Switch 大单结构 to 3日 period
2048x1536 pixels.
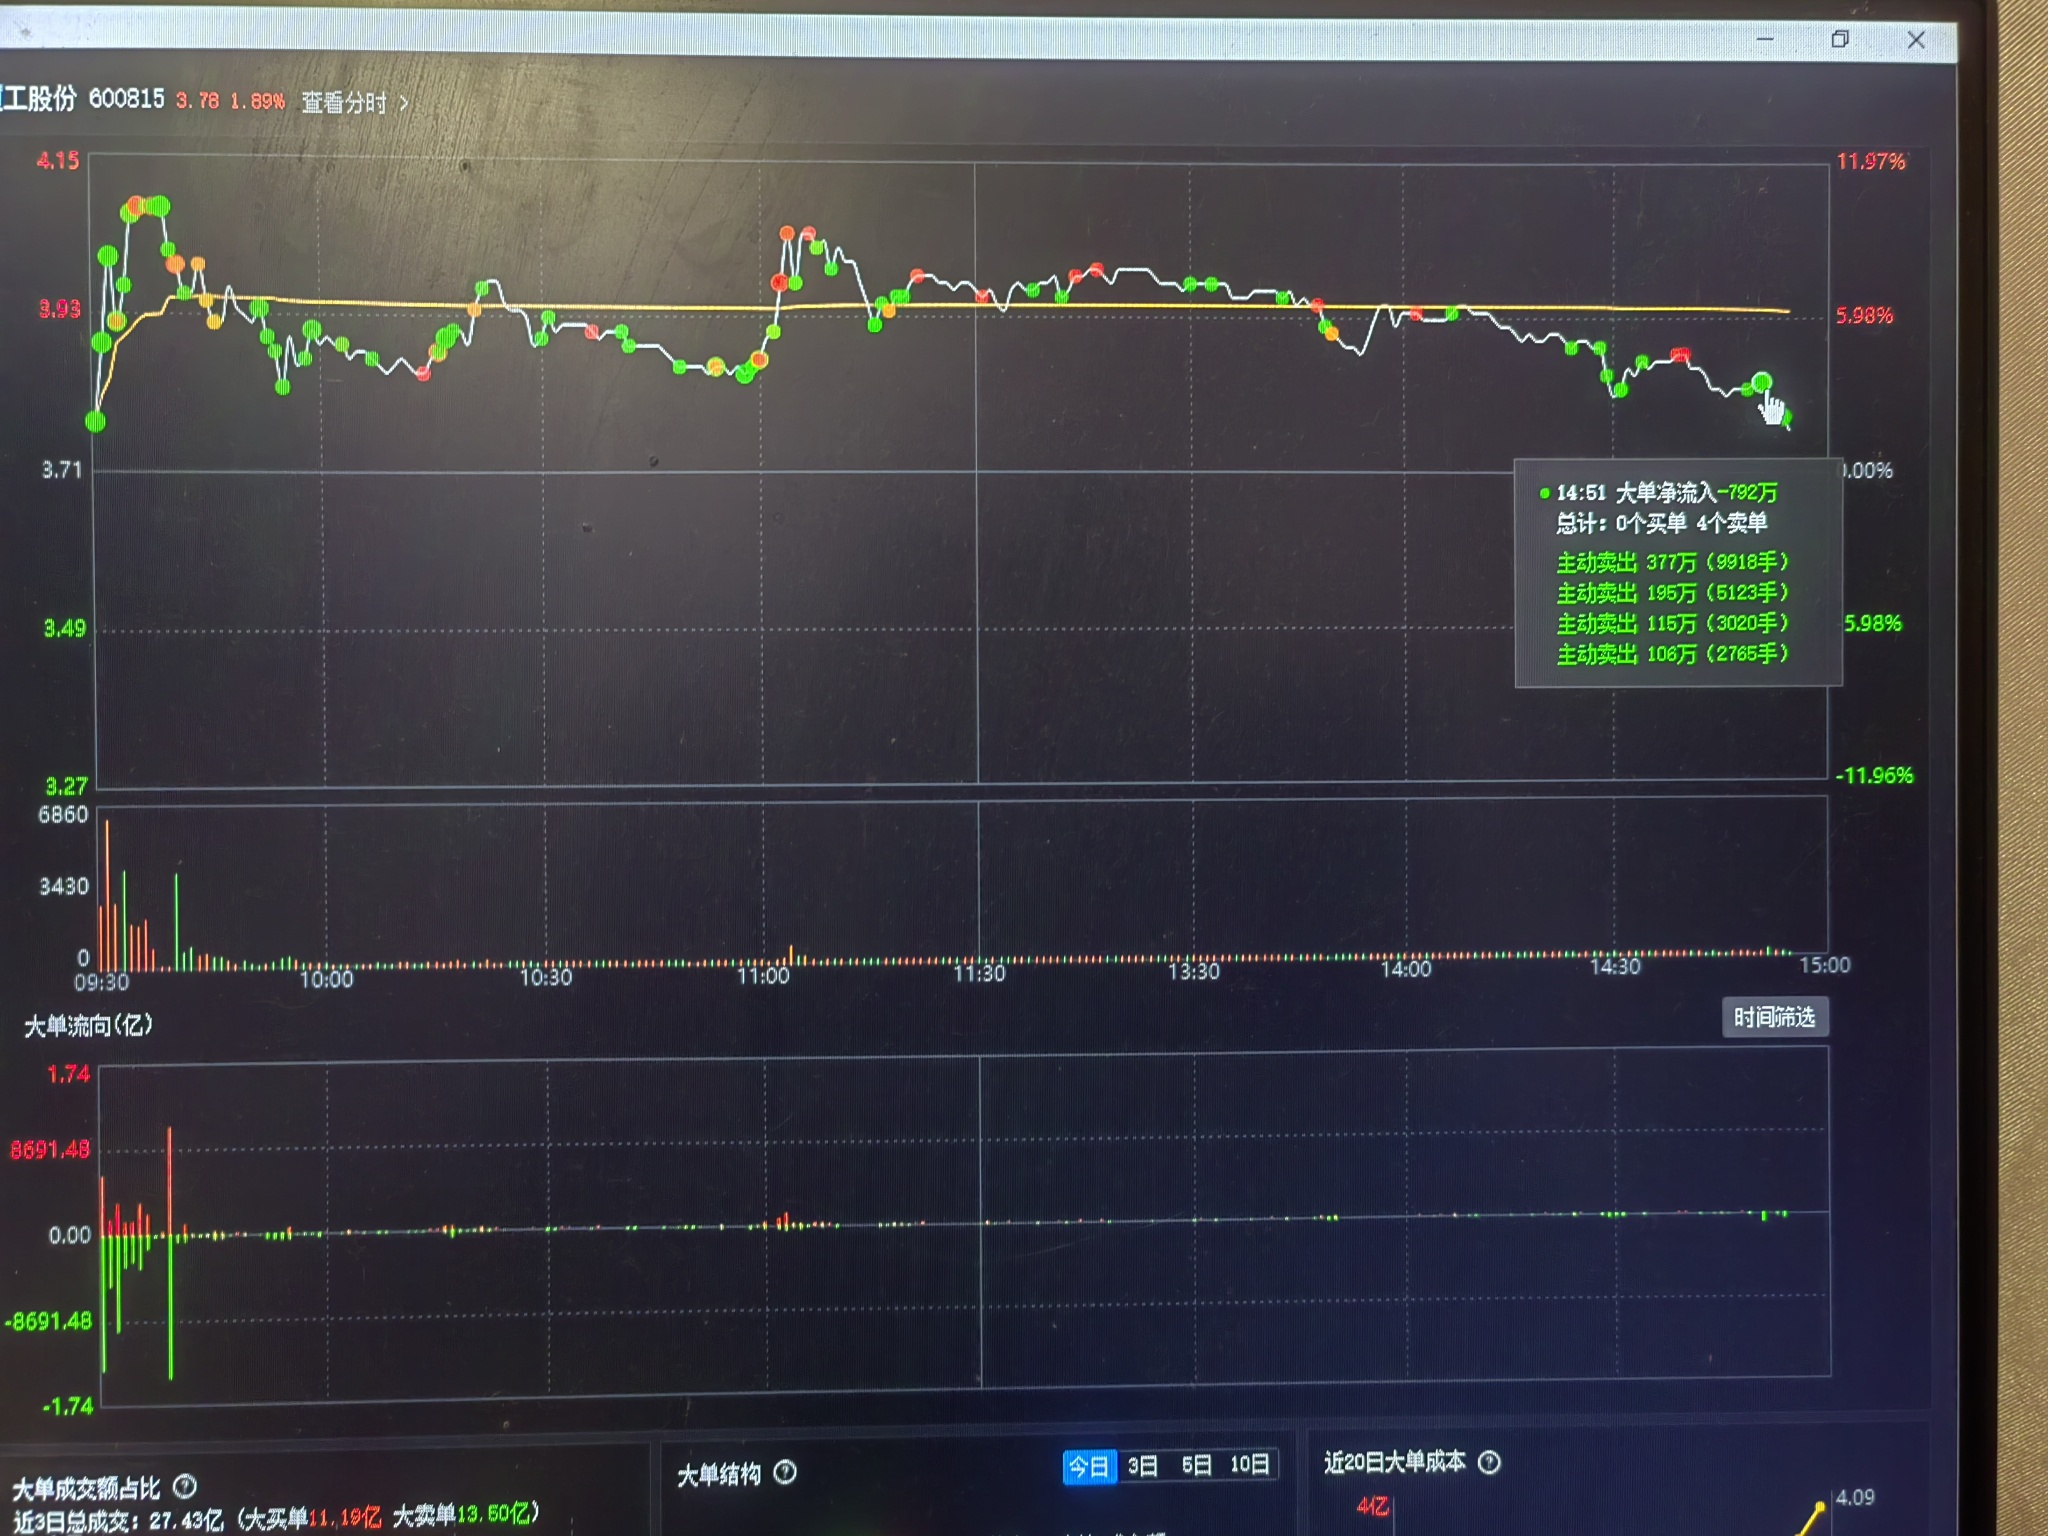pyautogui.click(x=1142, y=1466)
